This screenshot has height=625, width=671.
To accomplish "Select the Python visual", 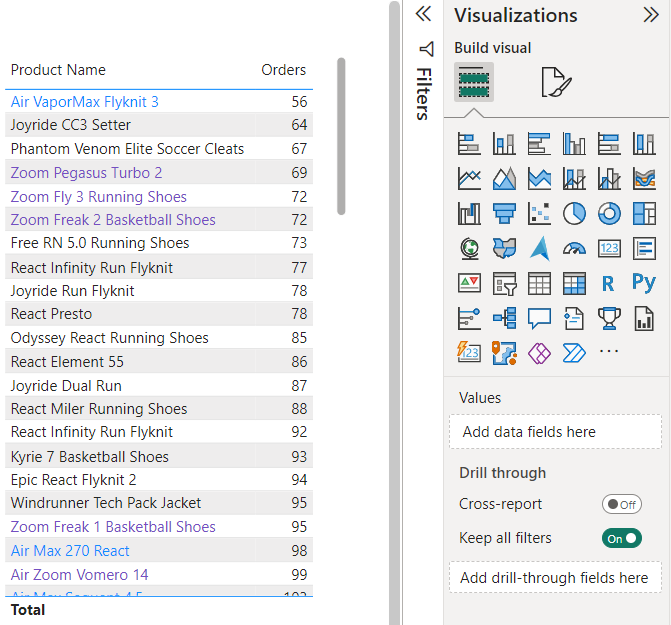I will (644, 283).
